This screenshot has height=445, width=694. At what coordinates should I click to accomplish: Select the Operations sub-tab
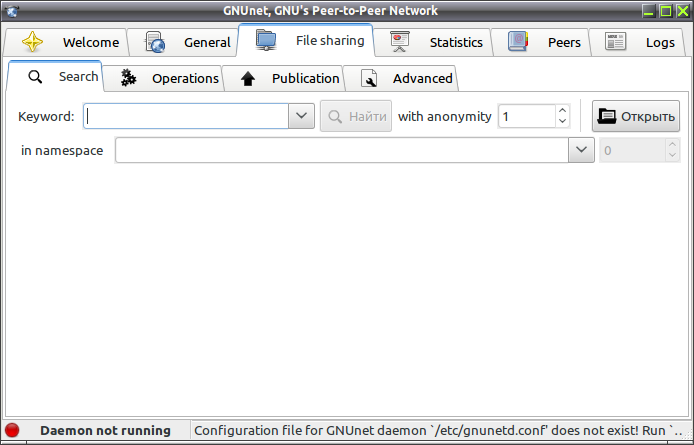[163, 78]
